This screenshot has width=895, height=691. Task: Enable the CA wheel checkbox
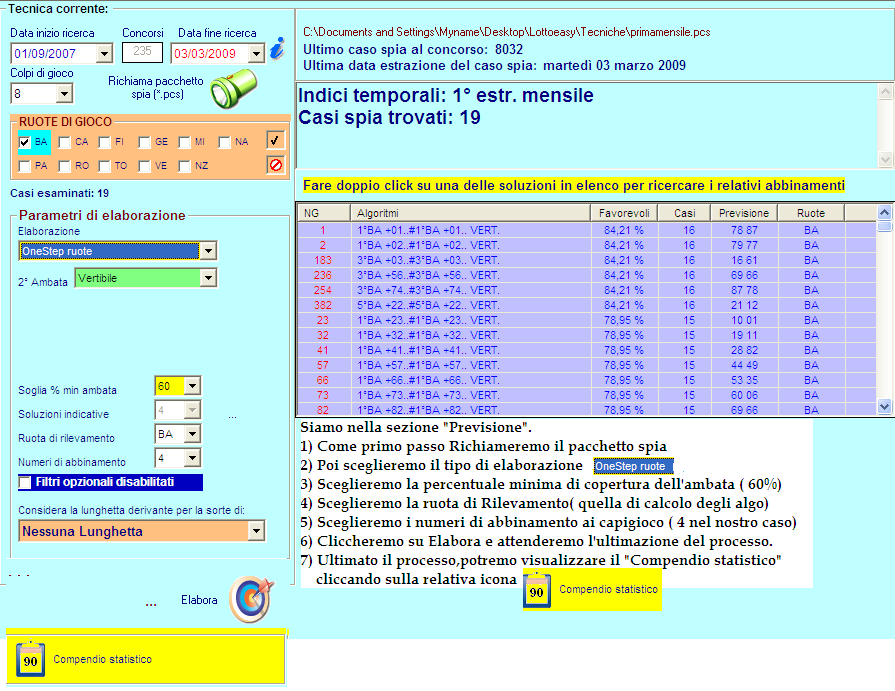[64, 142]
